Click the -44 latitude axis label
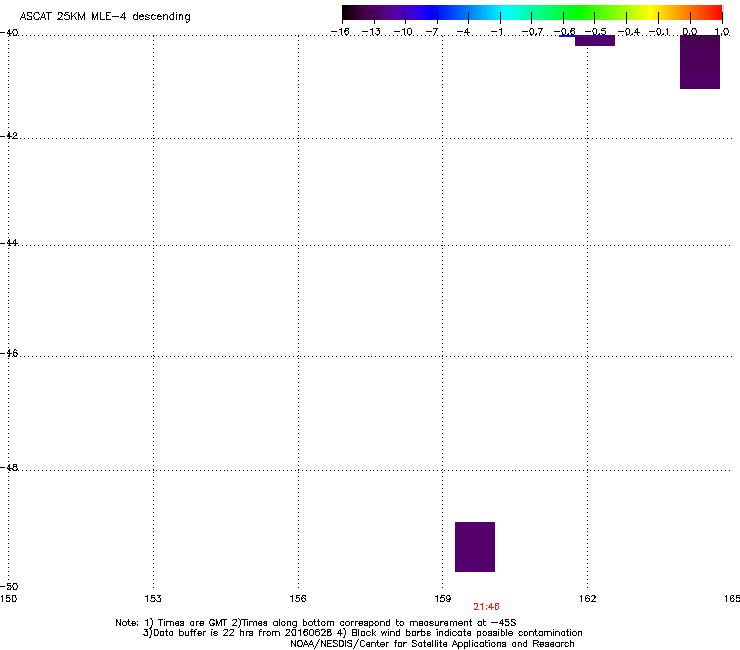 9,243
